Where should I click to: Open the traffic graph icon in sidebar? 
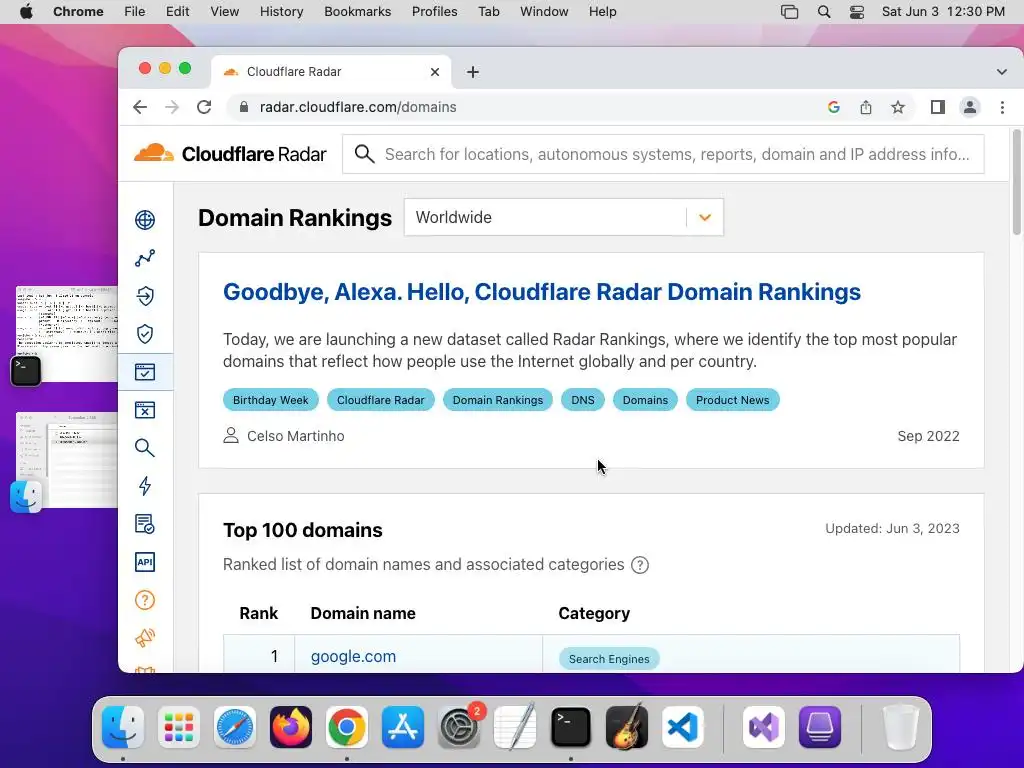145,258
